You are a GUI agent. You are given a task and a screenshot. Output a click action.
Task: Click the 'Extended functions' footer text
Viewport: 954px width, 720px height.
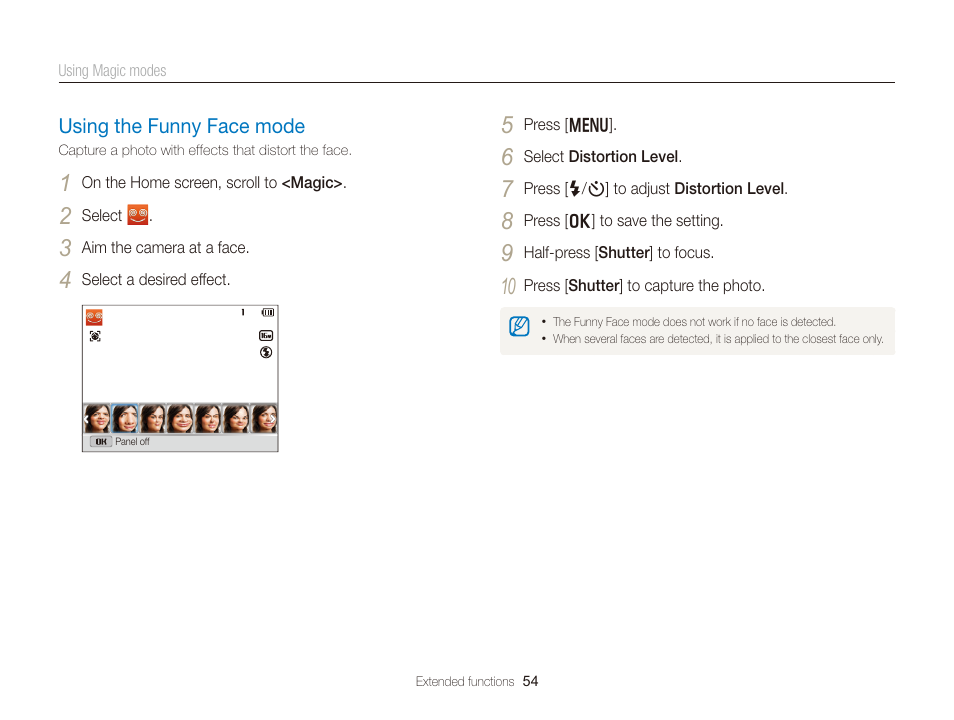(x=465, y=682)
